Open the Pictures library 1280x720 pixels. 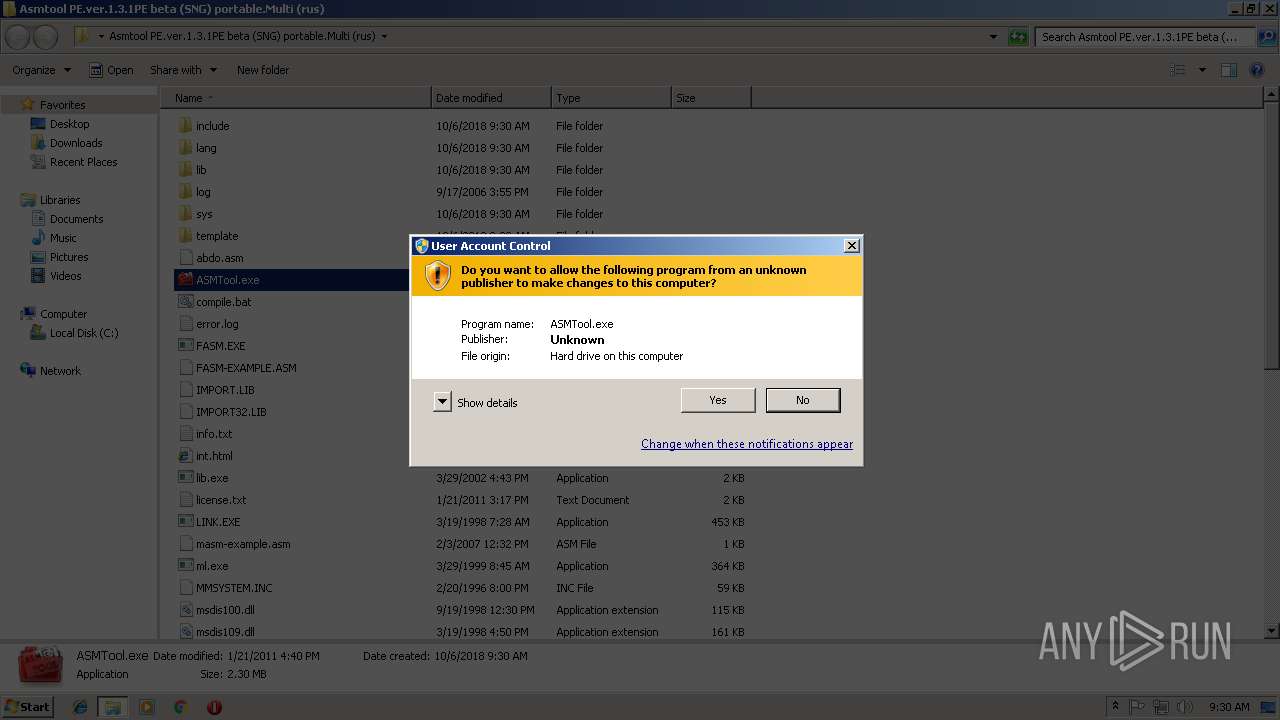69,257
